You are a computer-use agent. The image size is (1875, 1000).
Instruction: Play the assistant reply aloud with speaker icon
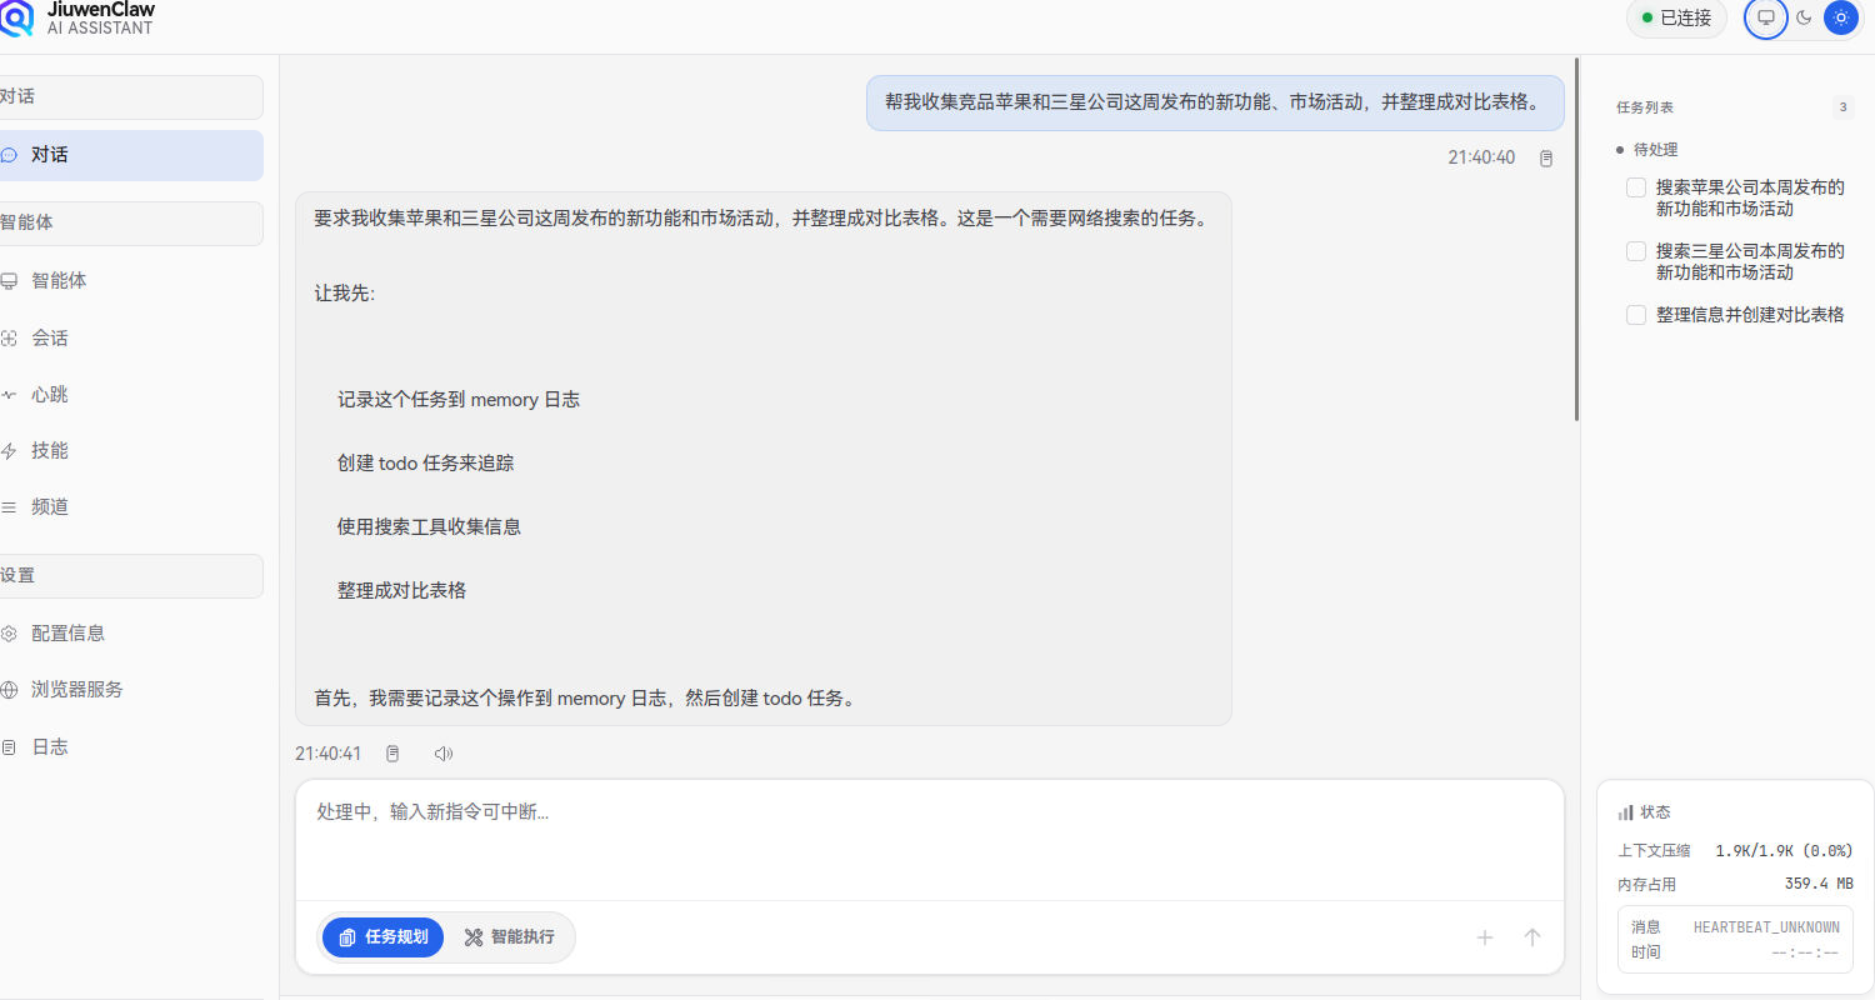click(x=443, y=753)
